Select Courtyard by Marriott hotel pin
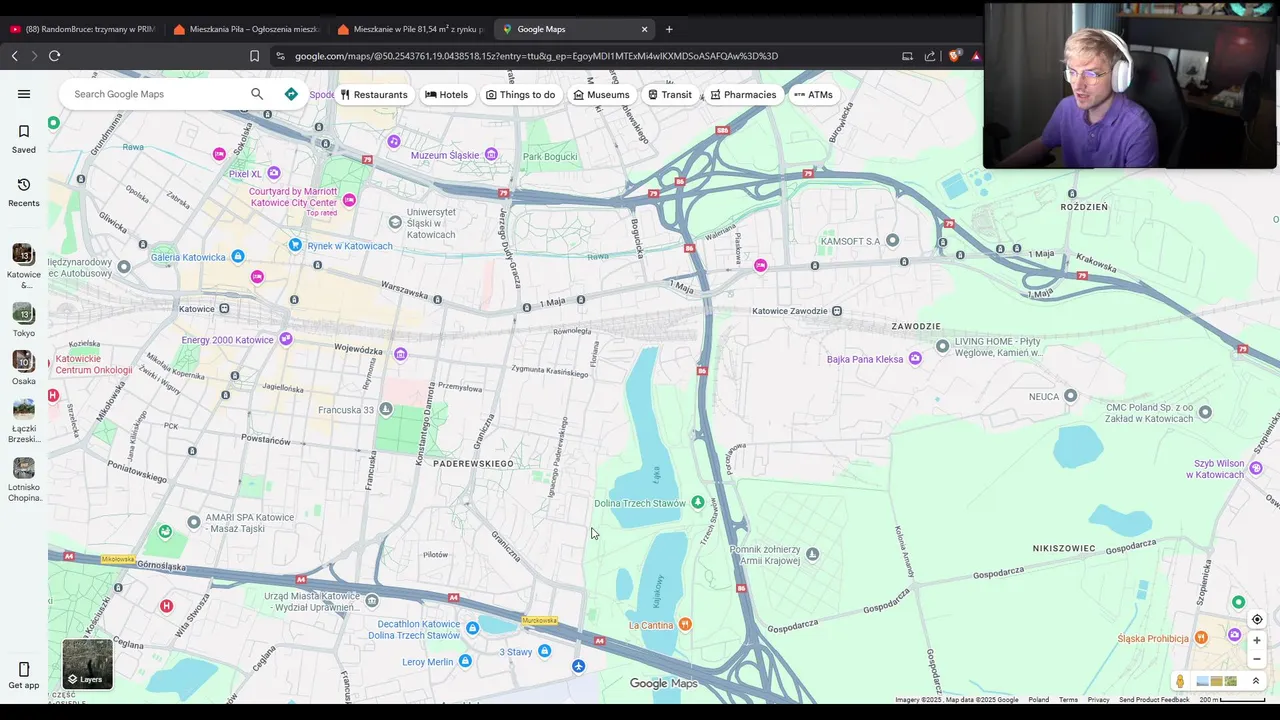 click(349, 200)
